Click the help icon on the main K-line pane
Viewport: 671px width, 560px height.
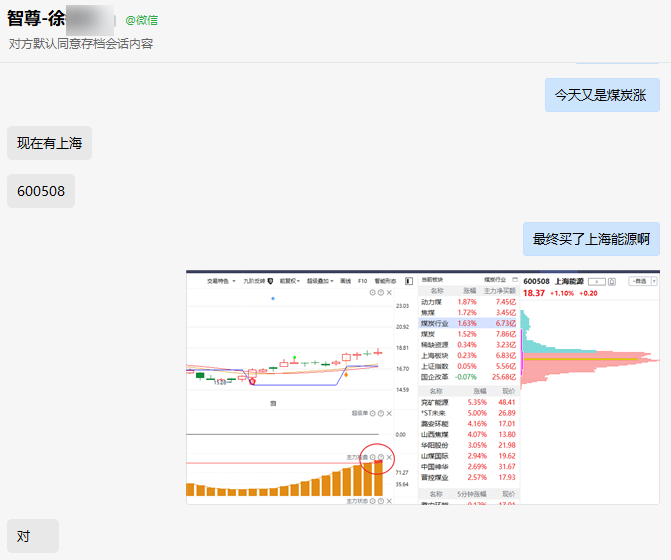381,293
